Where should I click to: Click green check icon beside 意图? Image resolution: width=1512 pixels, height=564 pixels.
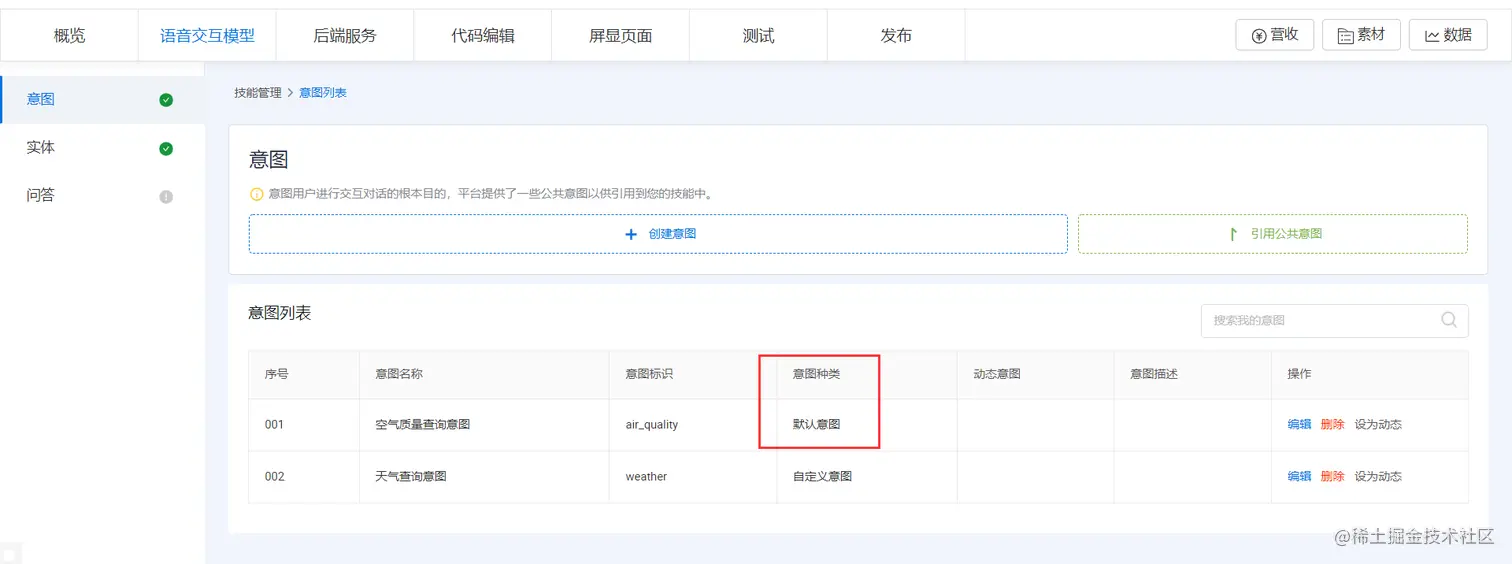pyautogui.click(x=166, y=100)
